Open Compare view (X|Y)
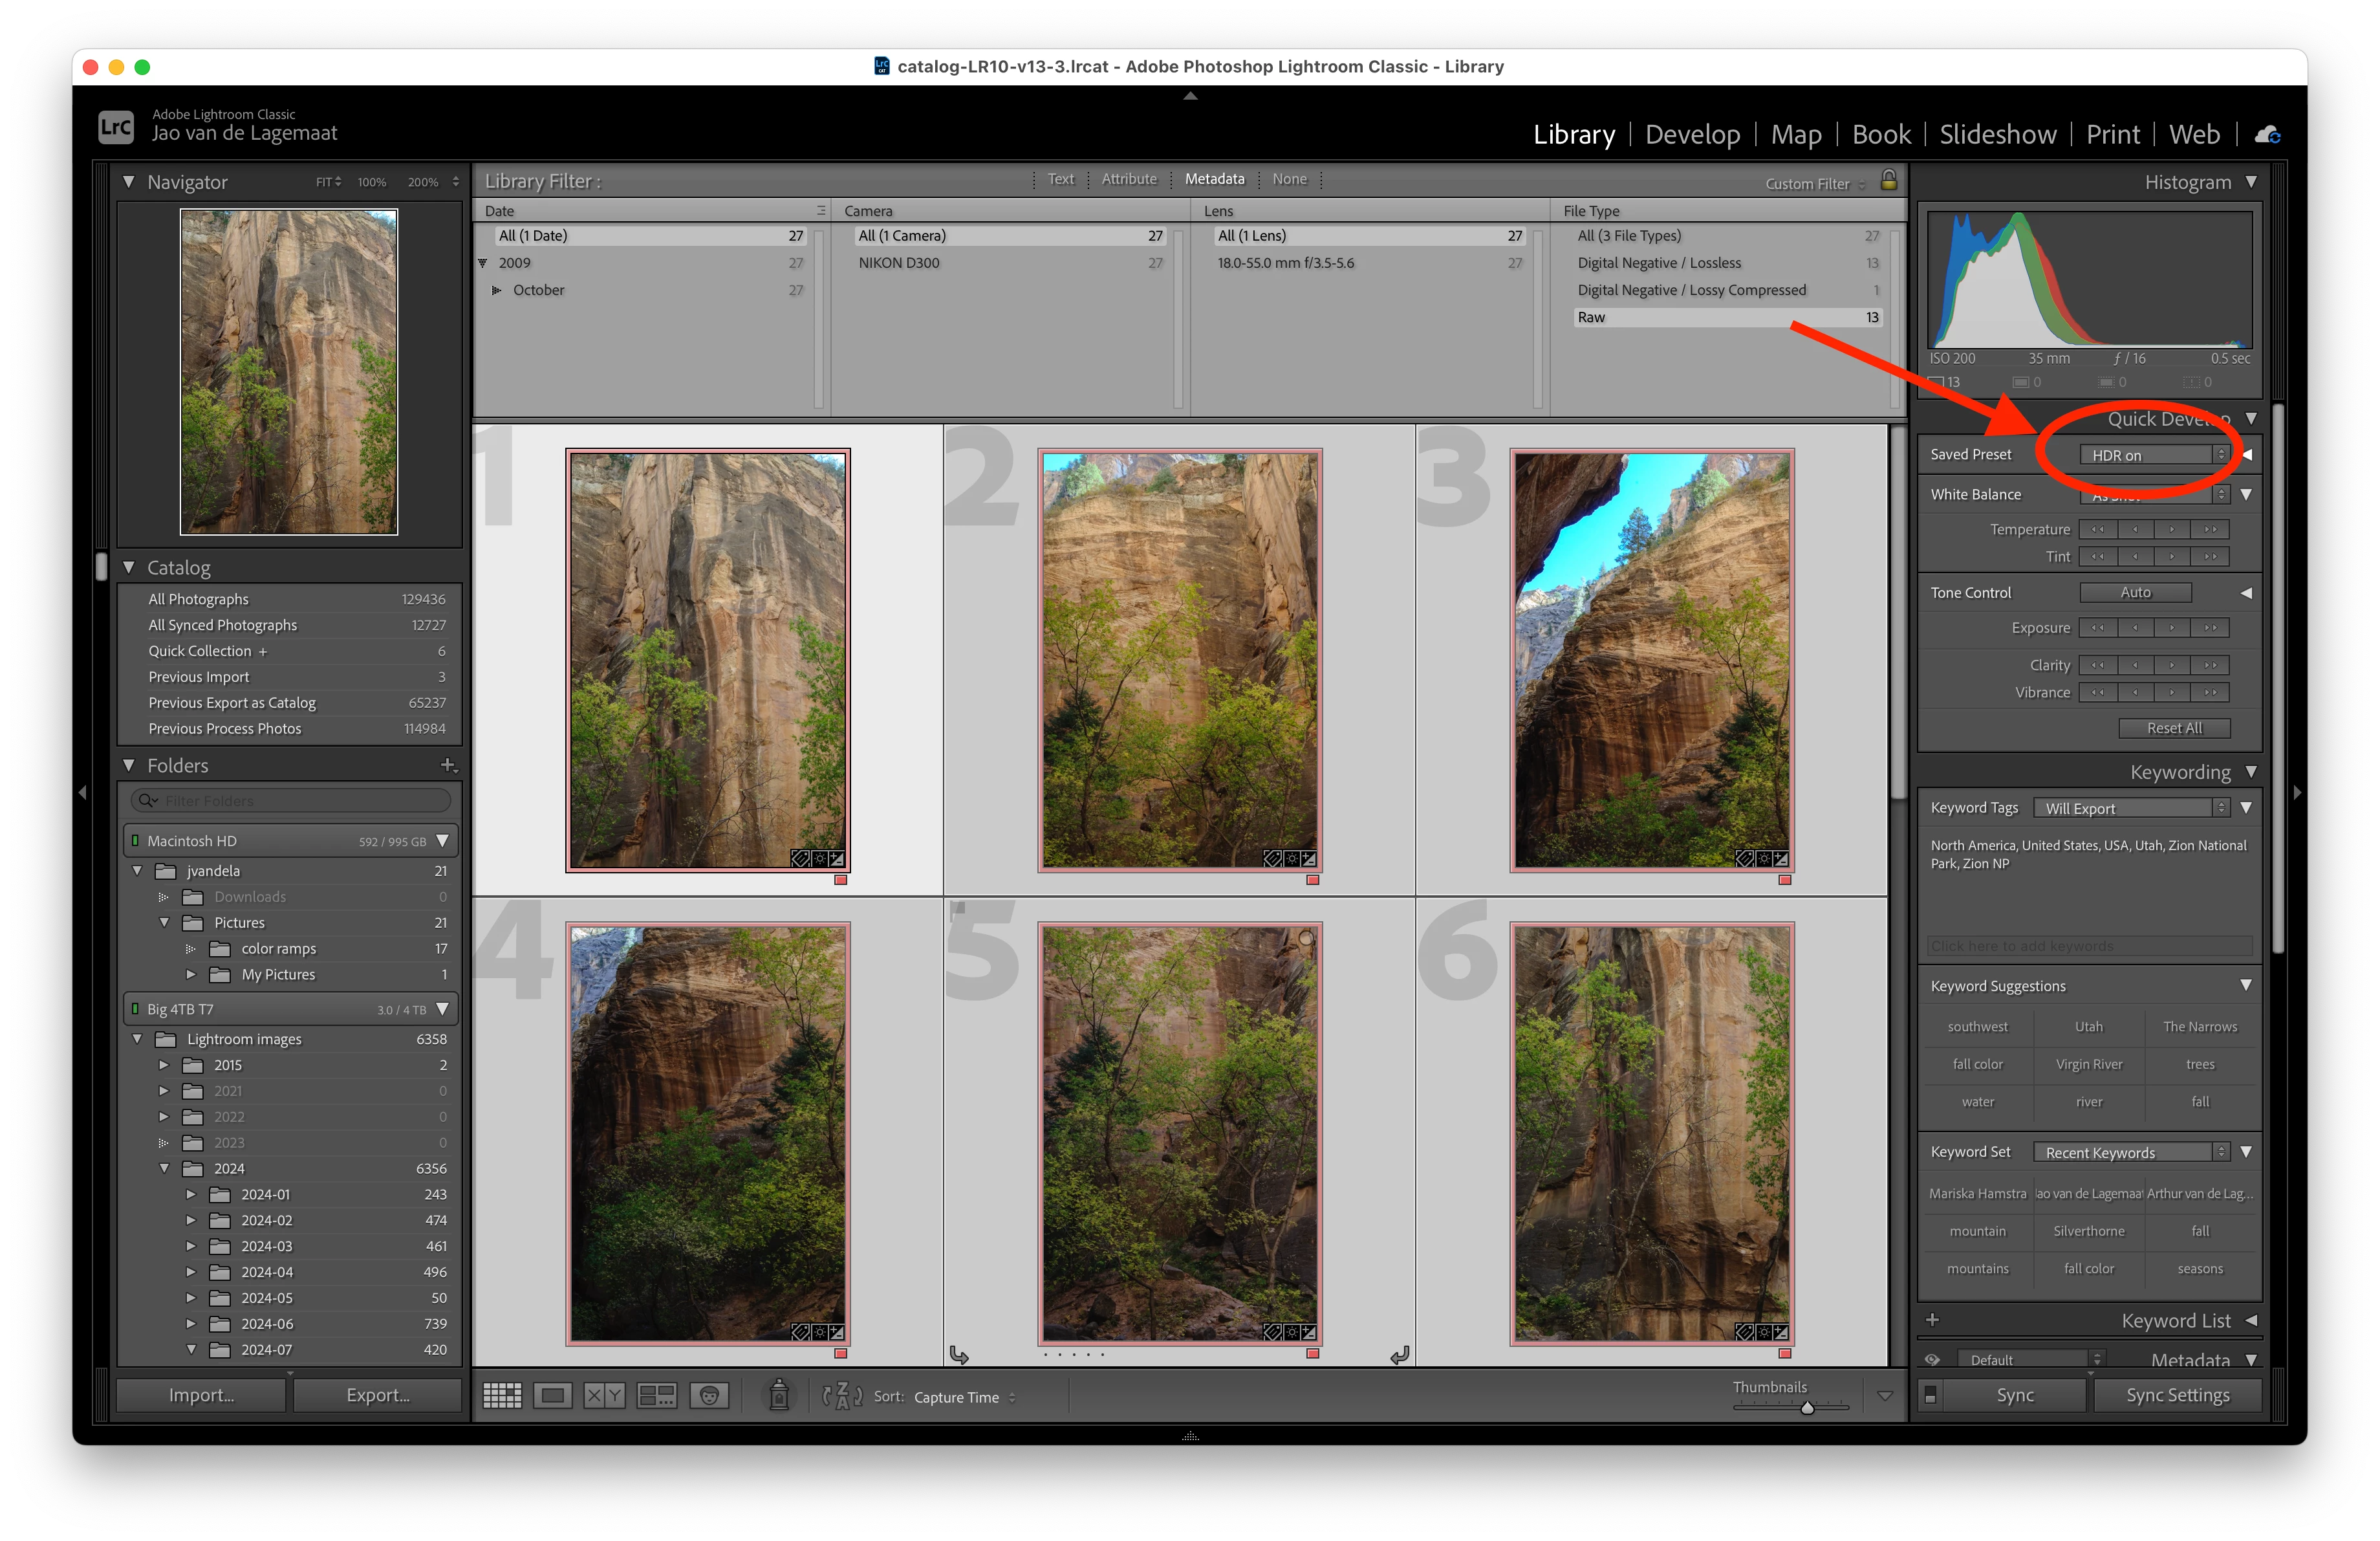The image size is (2380, 1541). (604, 1396)
